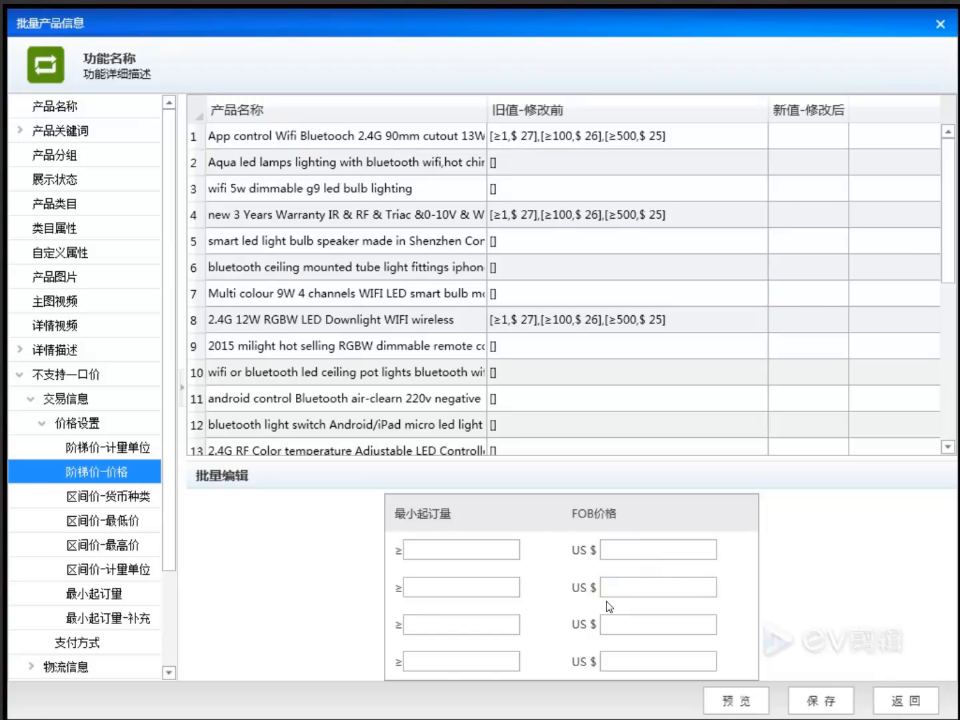This screenshot has width=960, height=720.
Task: Close the 批量产品信息 dialog
Action: tap(940, 24)
